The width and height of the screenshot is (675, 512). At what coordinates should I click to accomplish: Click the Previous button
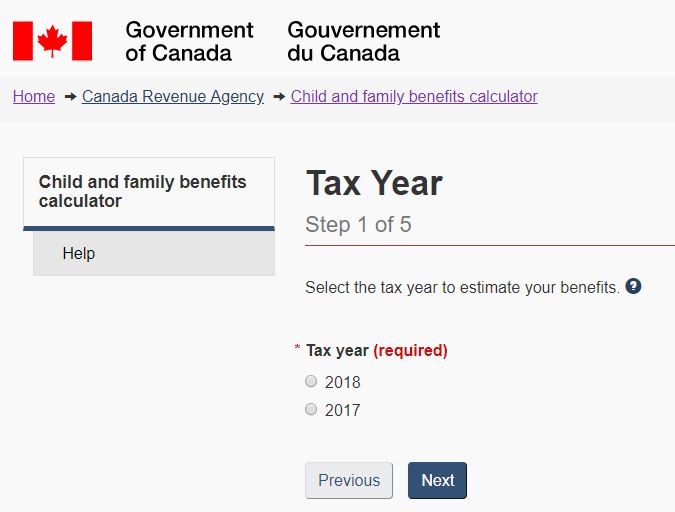coord(349,481)
